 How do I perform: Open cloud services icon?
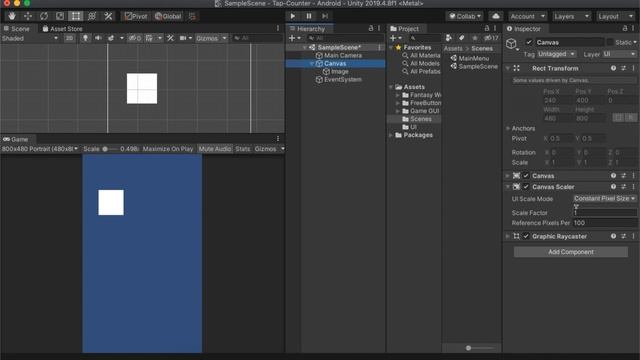[496, 16]
